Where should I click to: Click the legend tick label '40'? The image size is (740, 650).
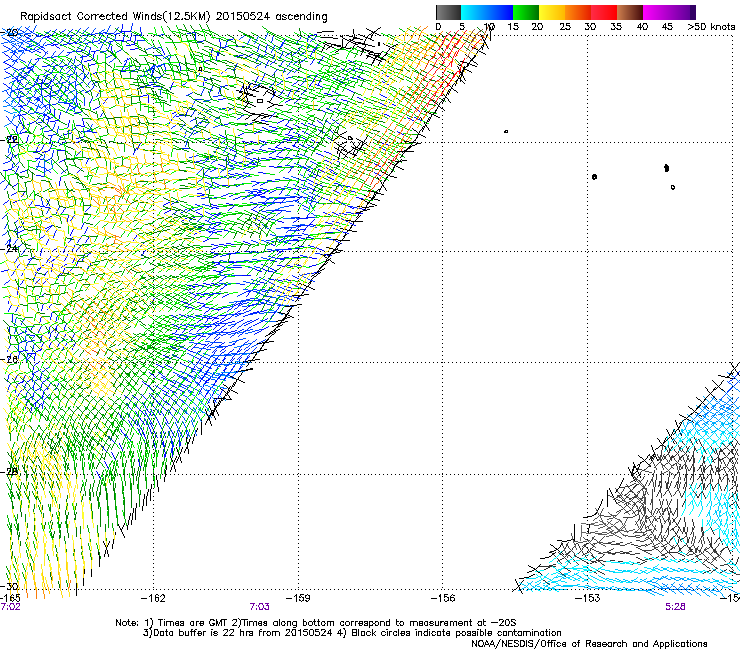642,27
